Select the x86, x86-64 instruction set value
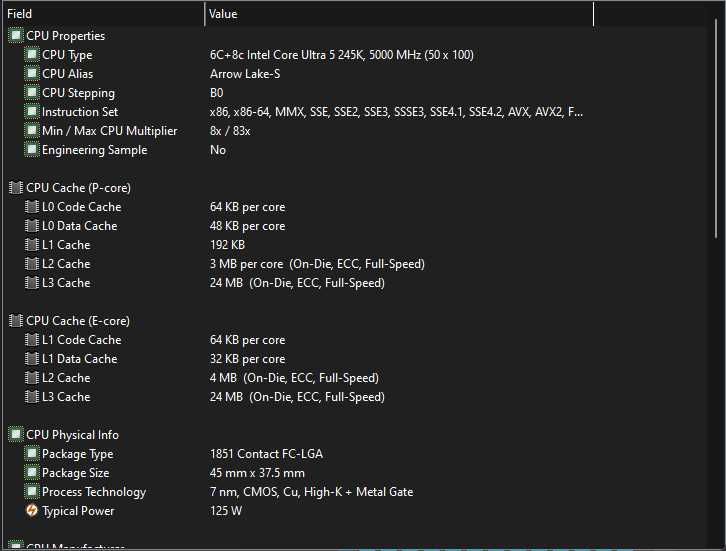726x551 pixels. pos(396,112)
